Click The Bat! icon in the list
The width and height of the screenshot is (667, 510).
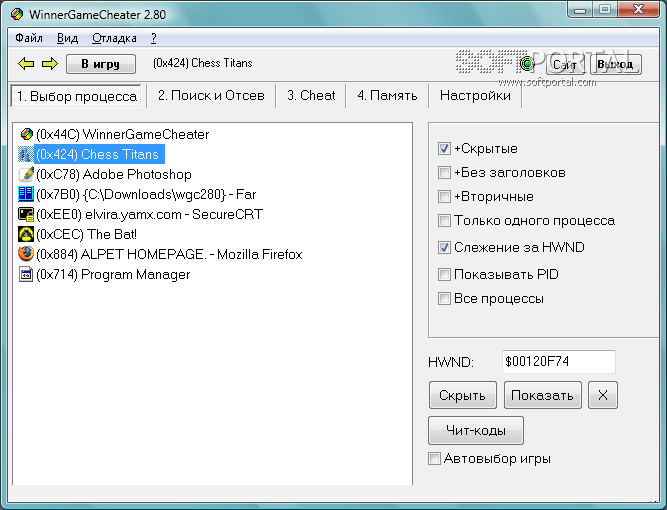click(26, 234)
